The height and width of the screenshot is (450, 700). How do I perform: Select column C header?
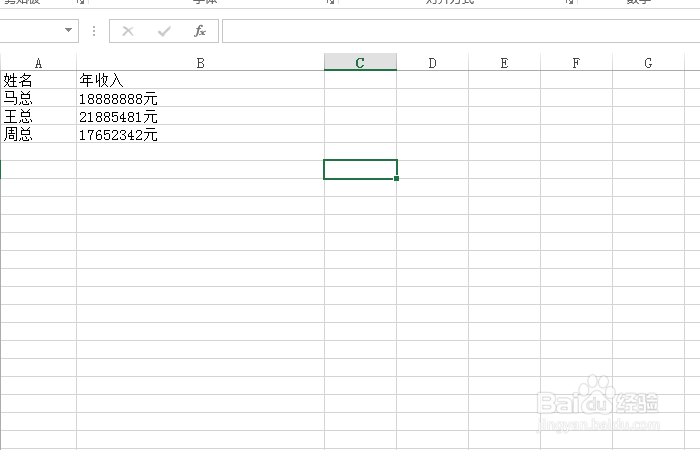click(360, 62)
